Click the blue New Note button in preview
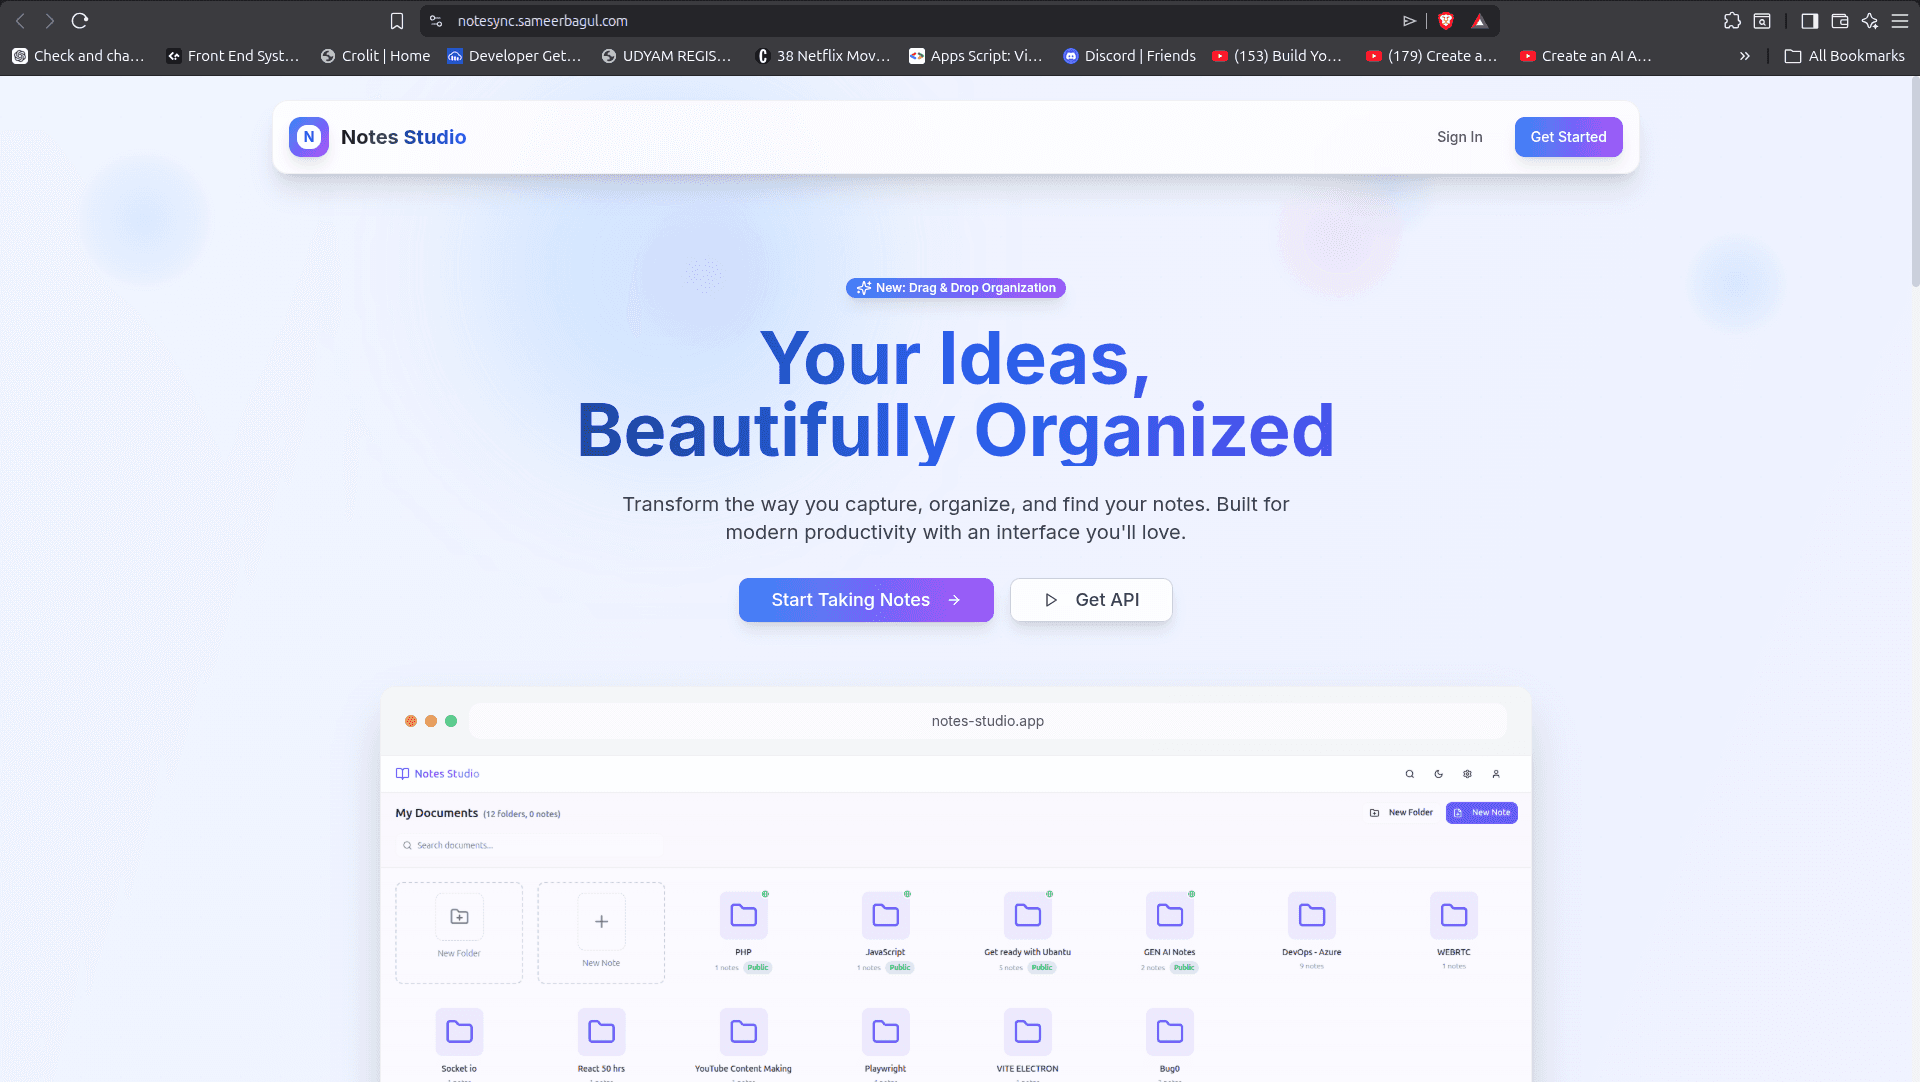 (1481, 813)
